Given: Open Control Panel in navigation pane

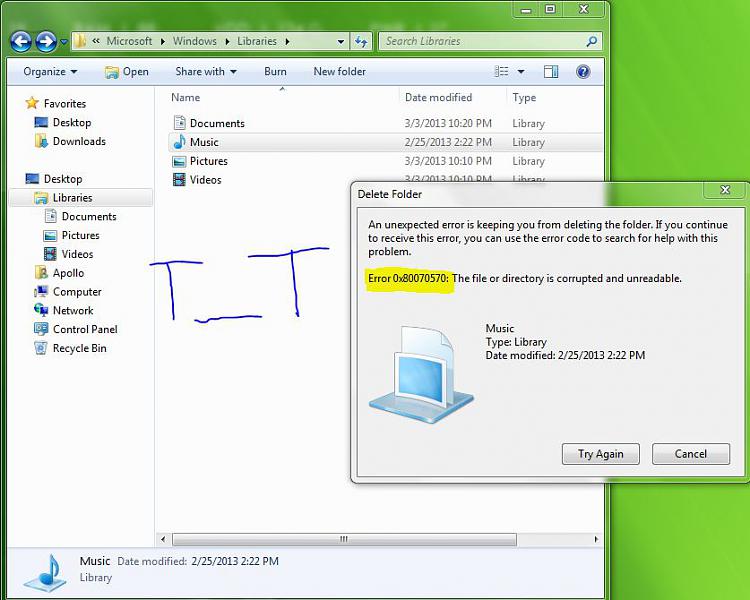Looking at the screenshot, I should (x=85, y=329).
